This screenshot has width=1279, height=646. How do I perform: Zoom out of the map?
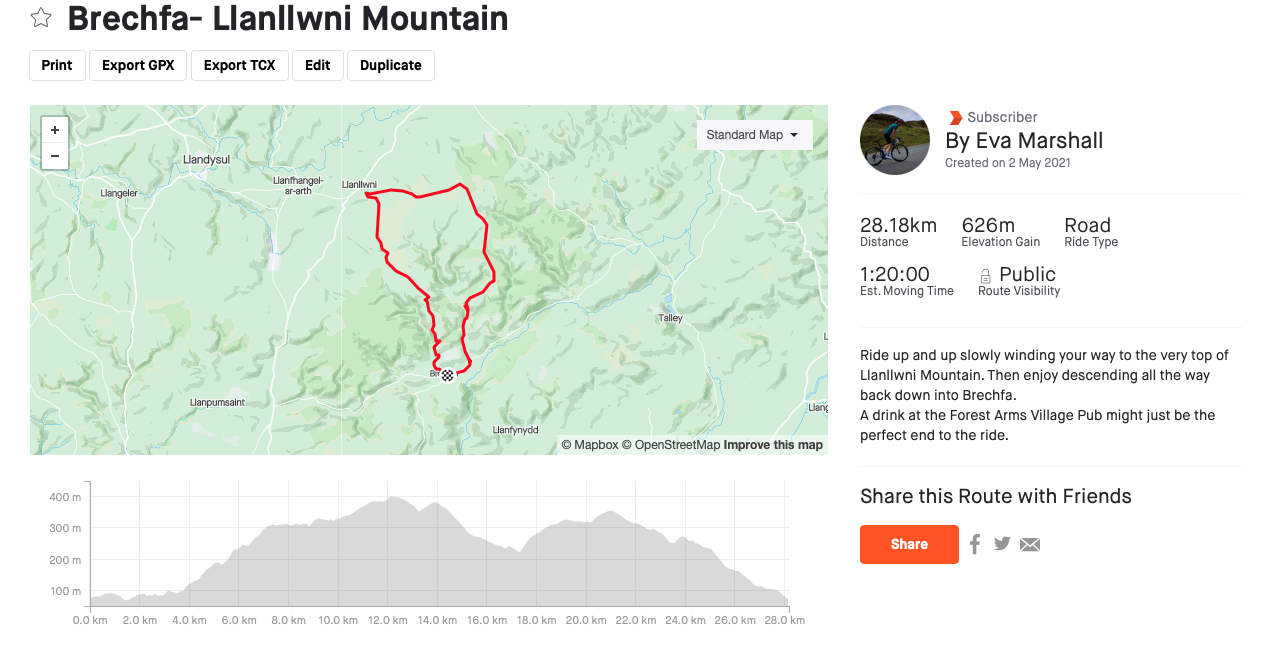54,156
